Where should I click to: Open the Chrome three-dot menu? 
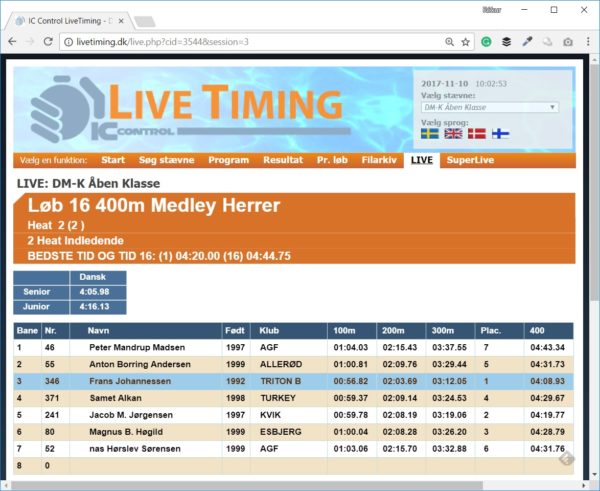coord(587,42)
